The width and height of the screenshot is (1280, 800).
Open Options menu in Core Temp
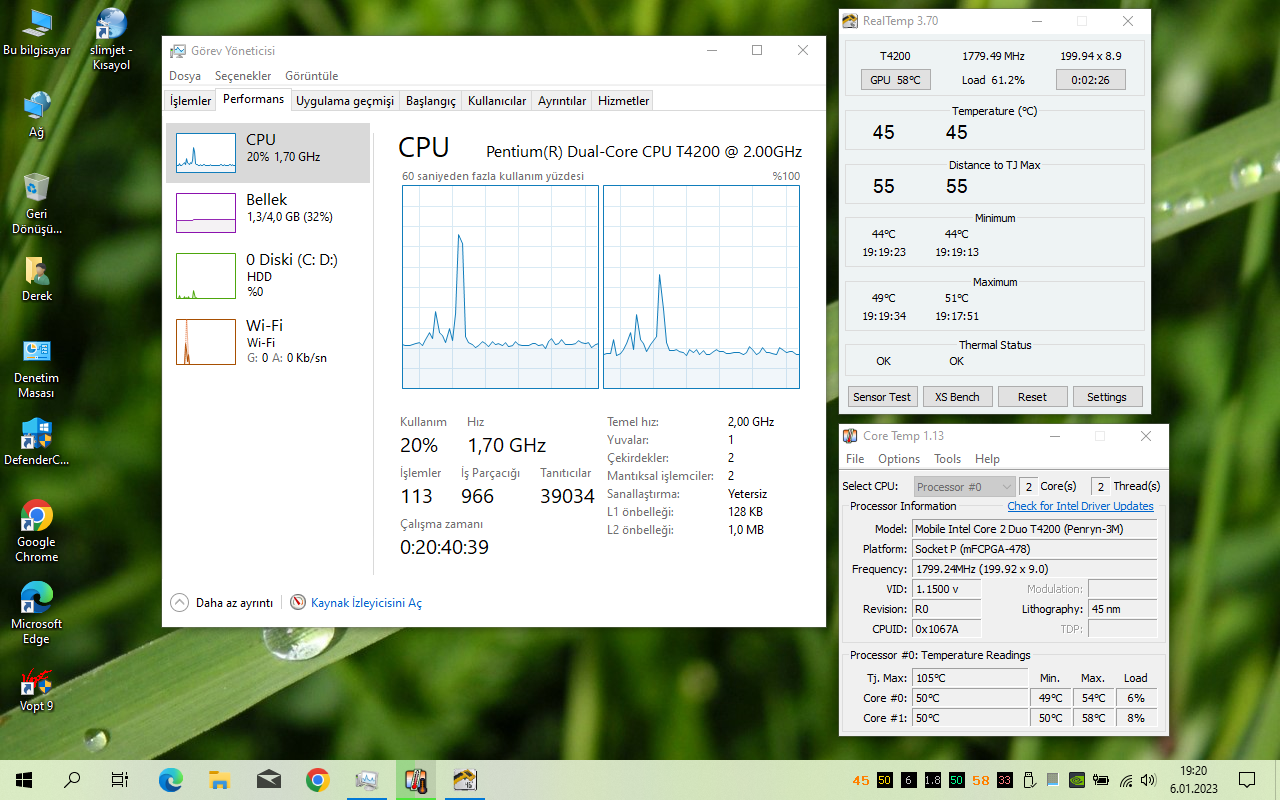pos(899,459)
